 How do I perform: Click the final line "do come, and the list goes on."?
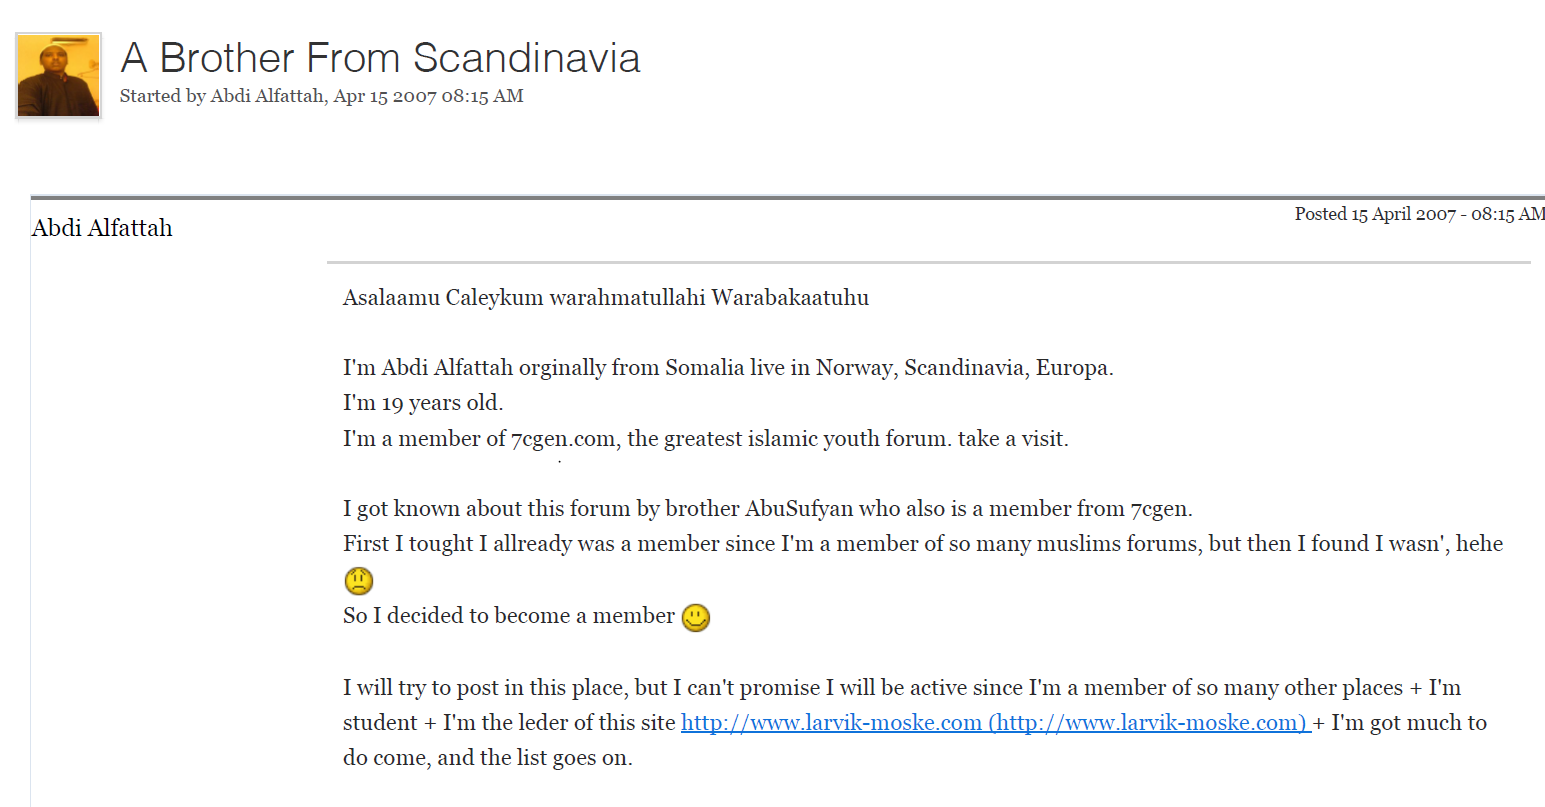pyautogui.click(x=487, y=758)
